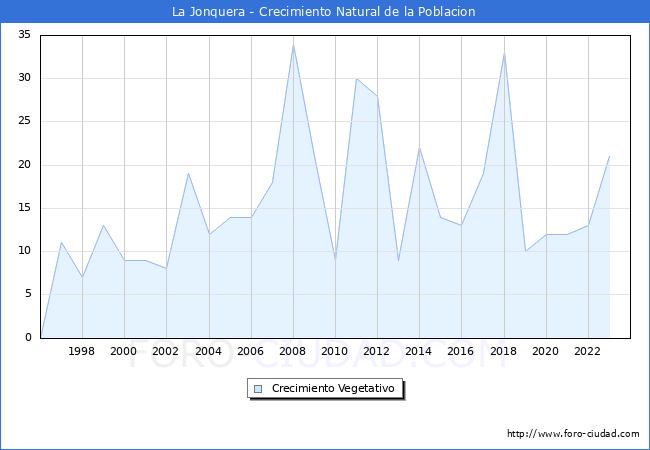
Task: Select the 2004 x-axis label
Action: pos(209,351)
